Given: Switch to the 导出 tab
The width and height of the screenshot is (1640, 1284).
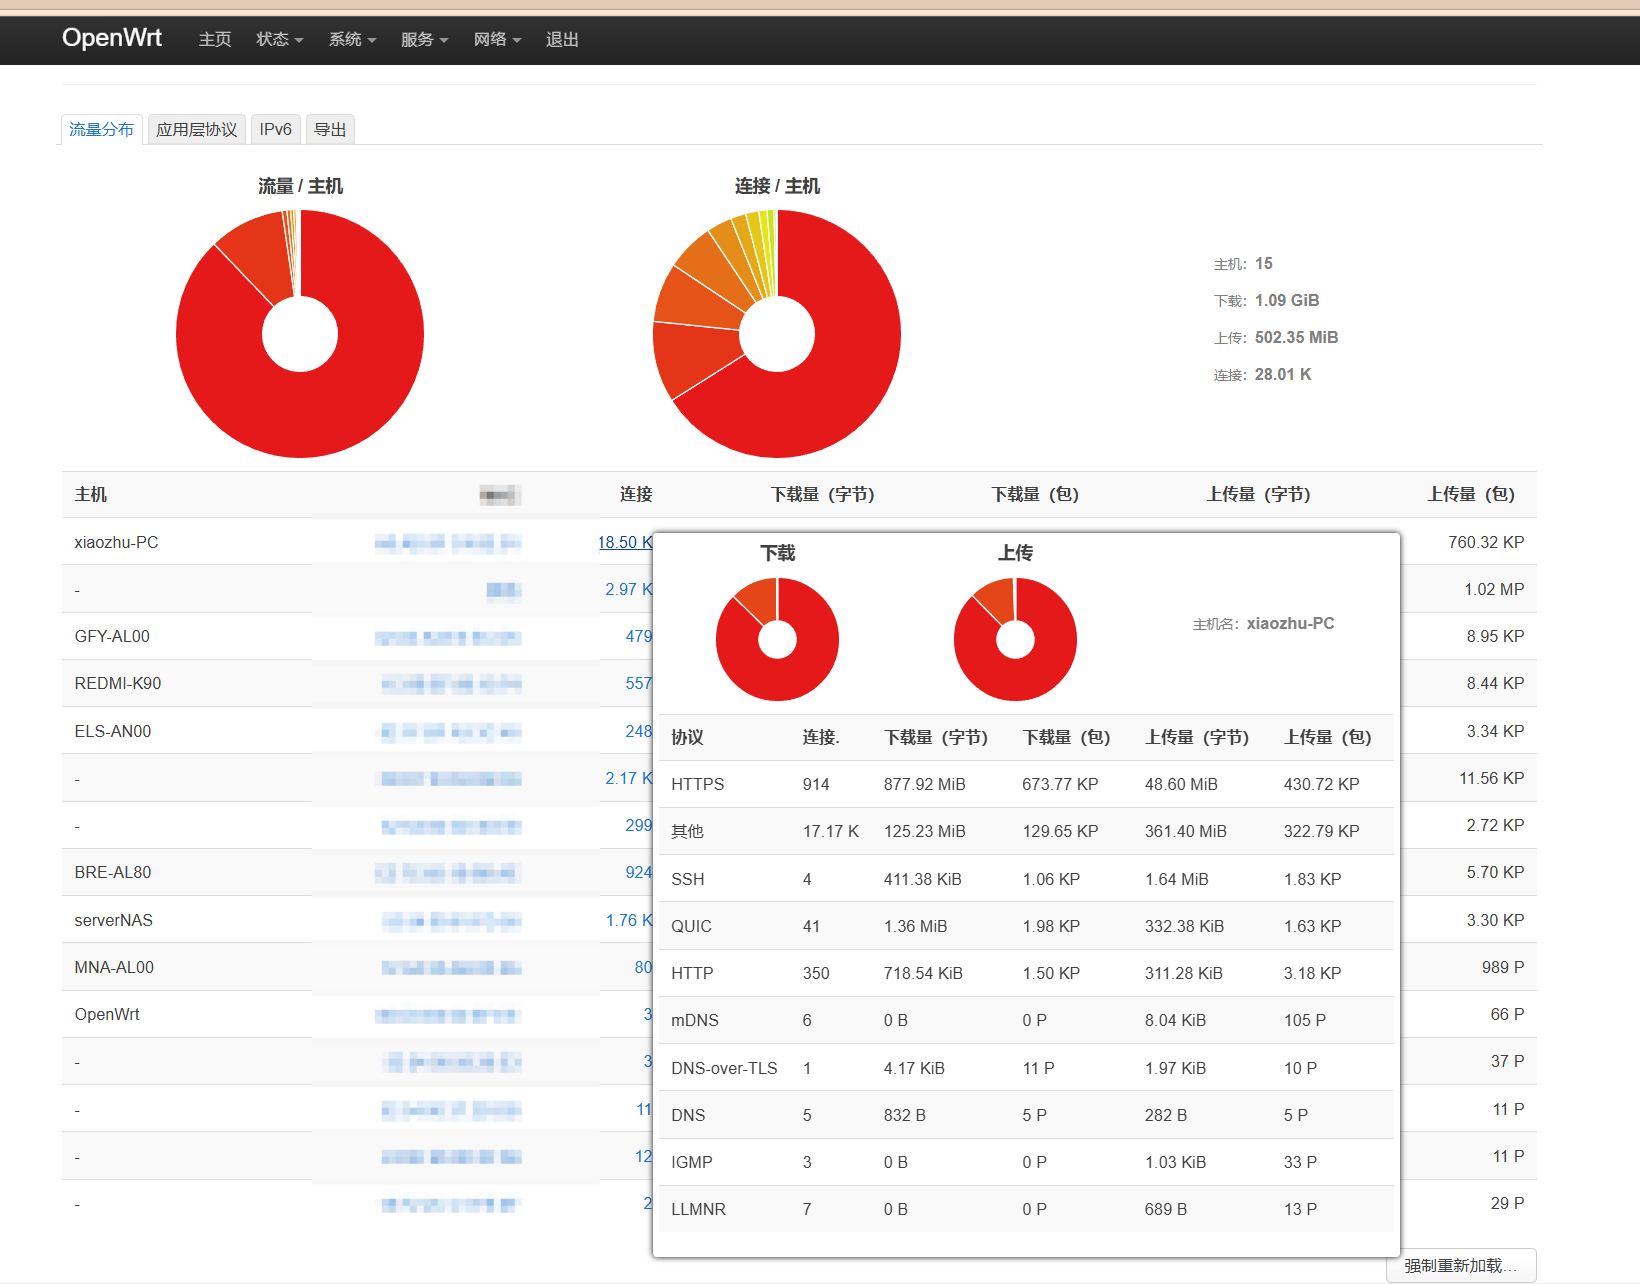Looking at the screenshot, I should pos(330,129).
